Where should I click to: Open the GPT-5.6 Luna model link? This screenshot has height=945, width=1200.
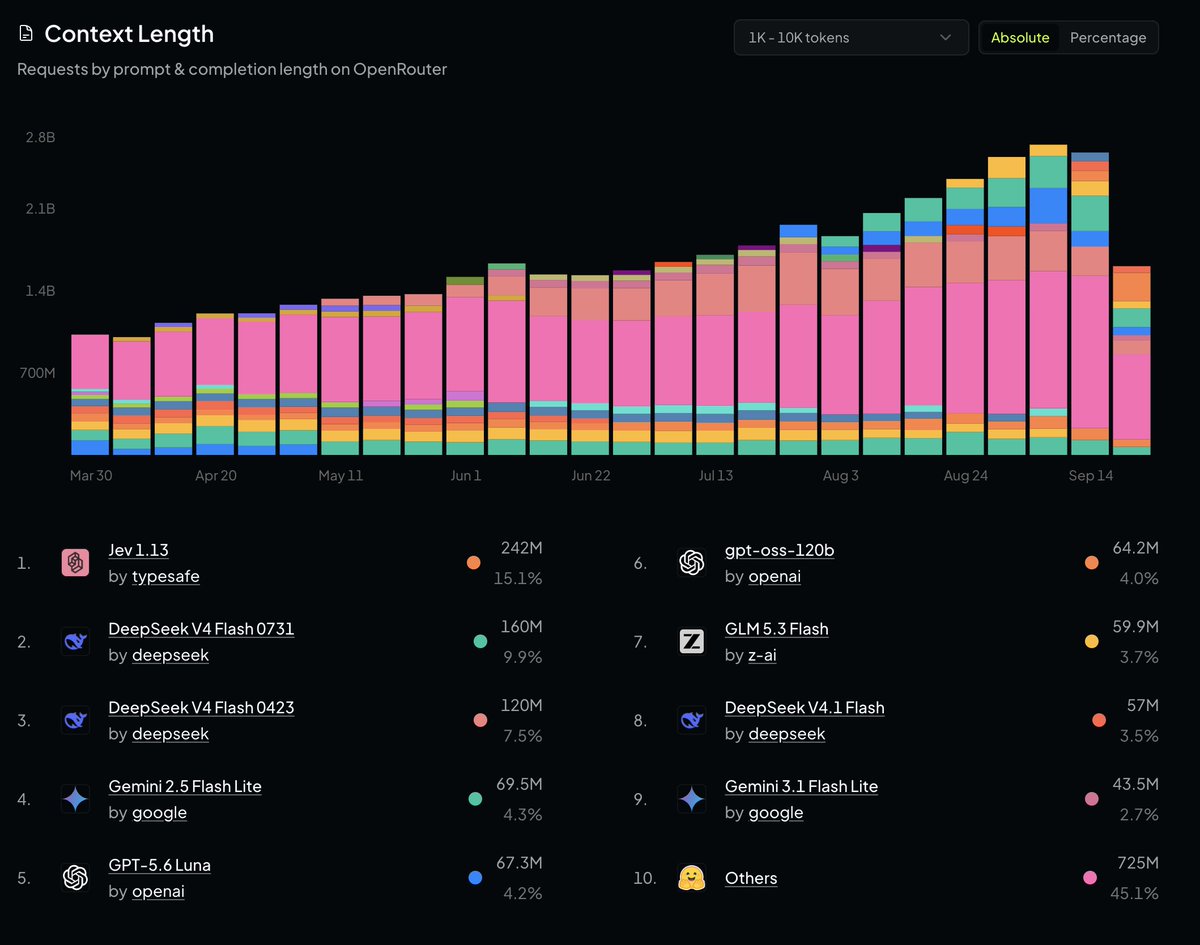(160, 865)
